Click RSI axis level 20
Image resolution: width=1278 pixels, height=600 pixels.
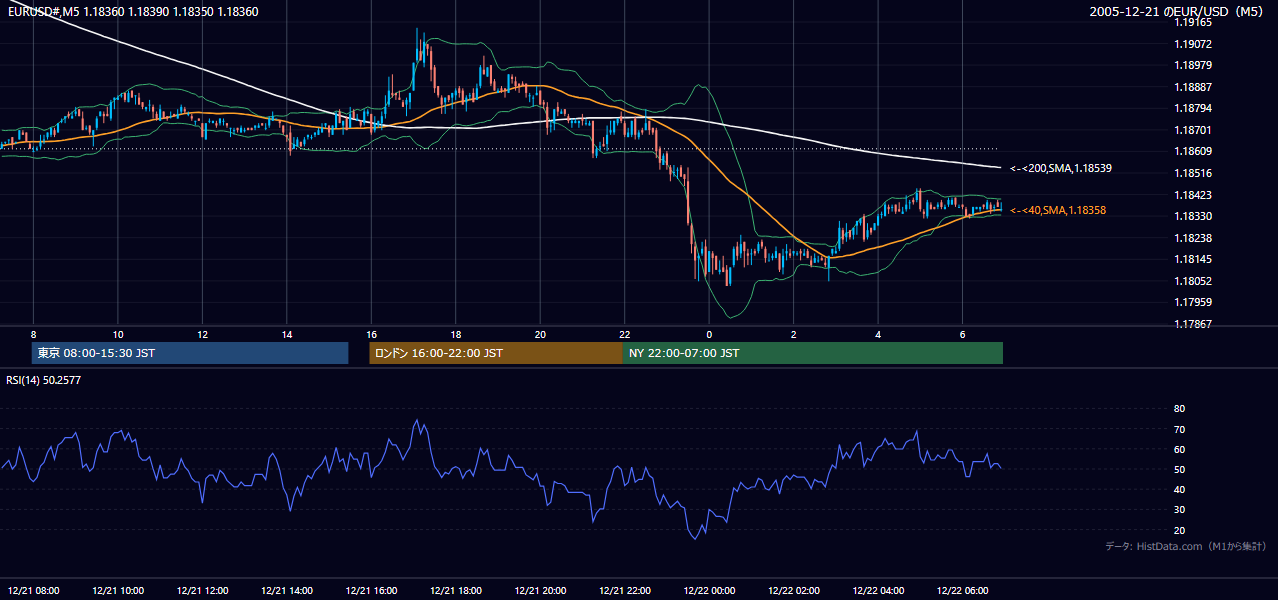(1179, 530)
